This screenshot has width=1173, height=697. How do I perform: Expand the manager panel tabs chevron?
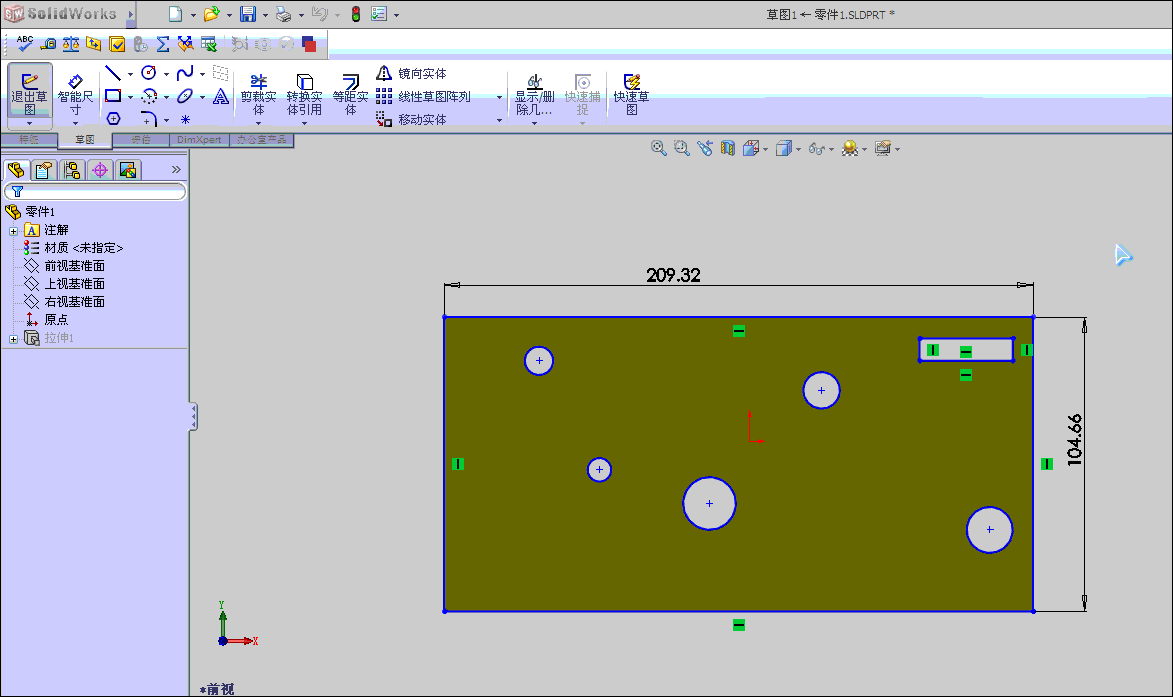point(177,170)
